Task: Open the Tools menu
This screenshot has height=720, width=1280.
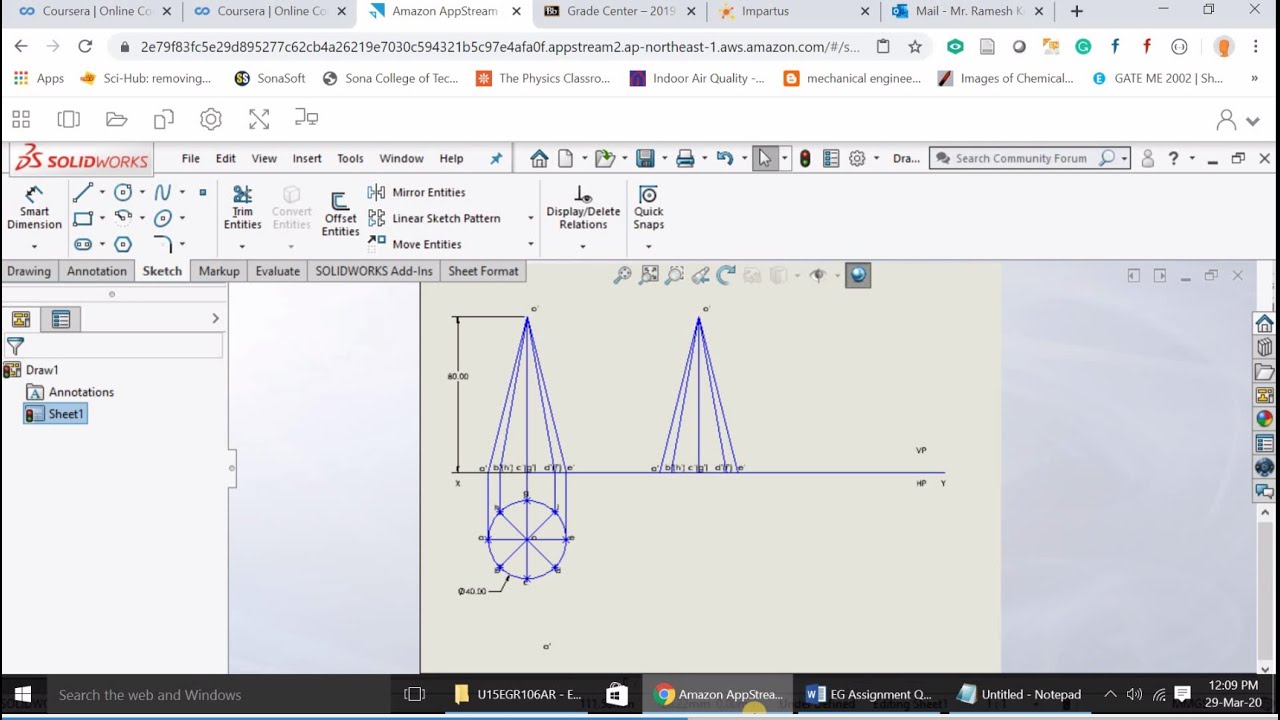Action: pos(350,158)
